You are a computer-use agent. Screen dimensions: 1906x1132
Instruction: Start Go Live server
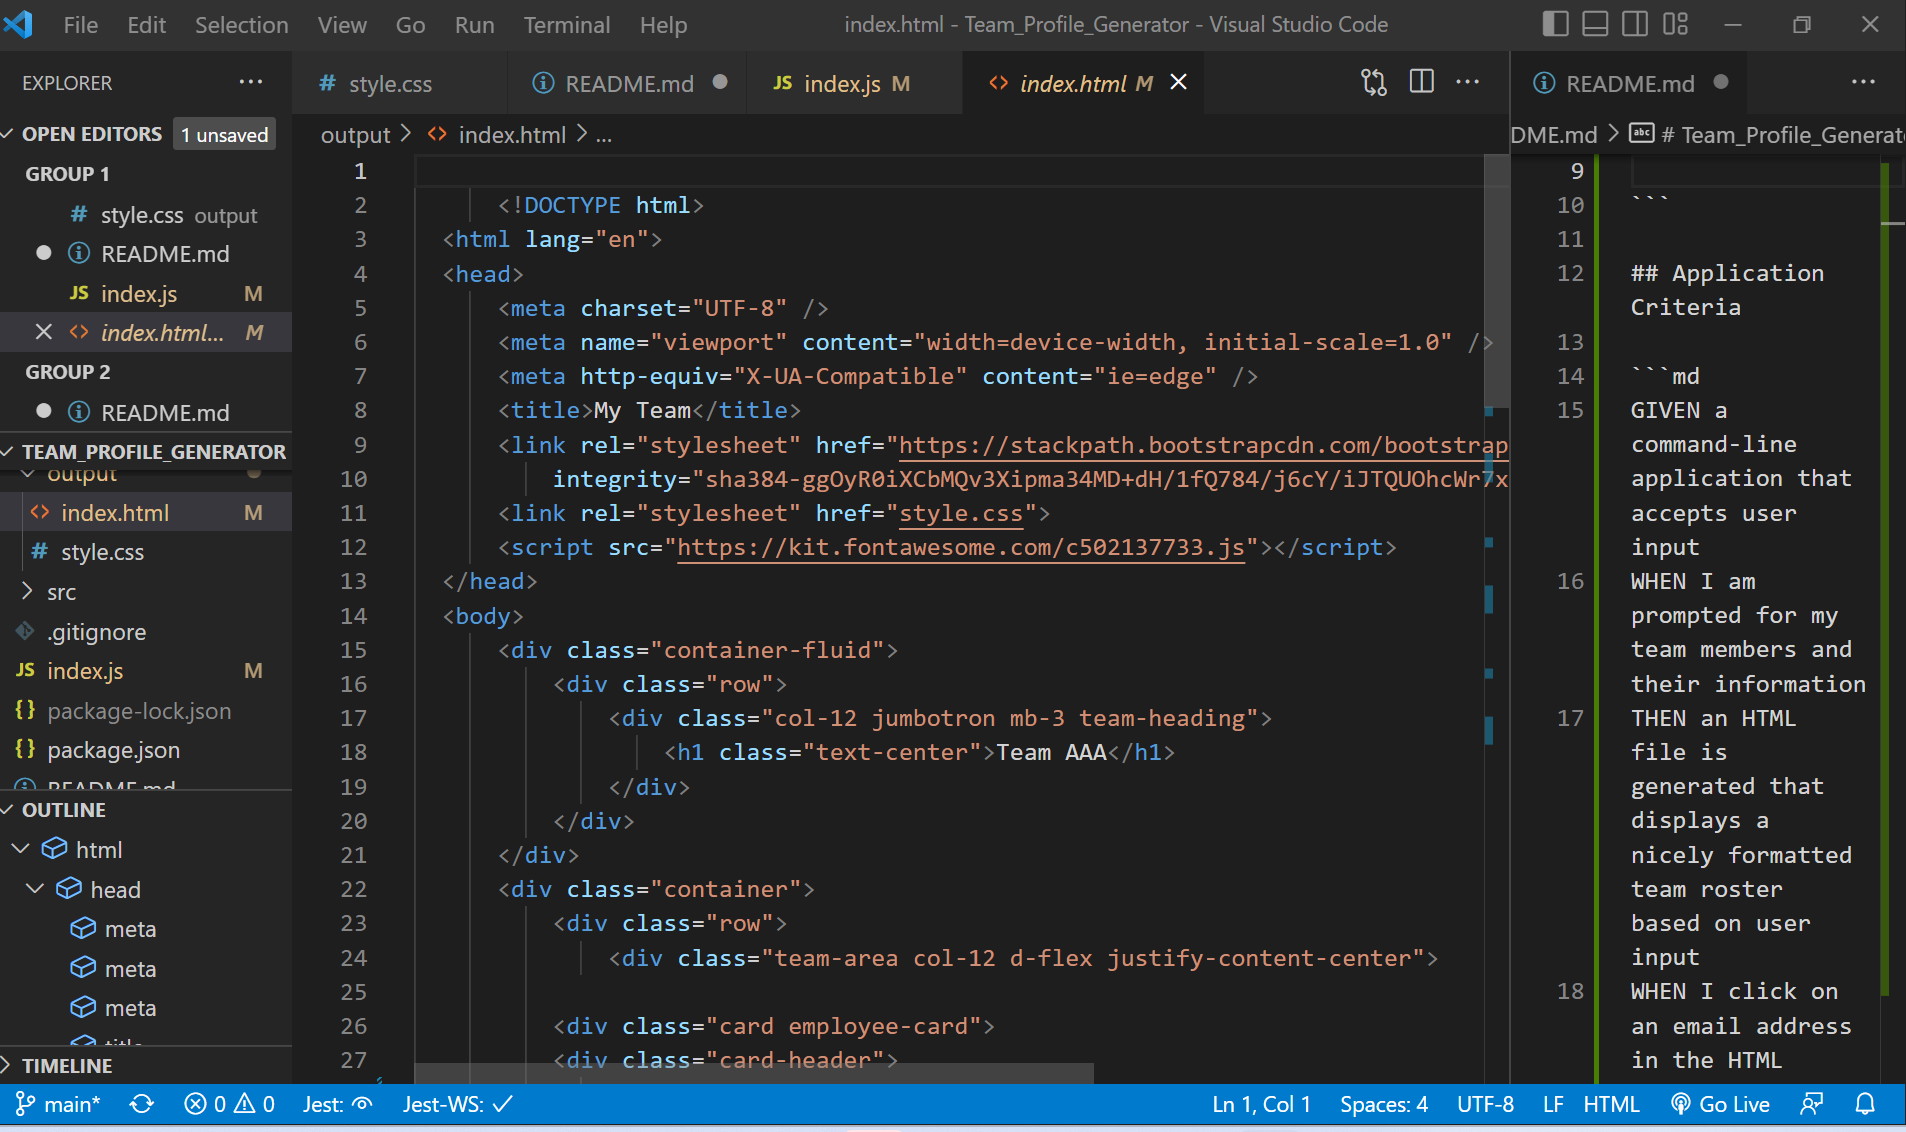click(x=1721, y=1104)
